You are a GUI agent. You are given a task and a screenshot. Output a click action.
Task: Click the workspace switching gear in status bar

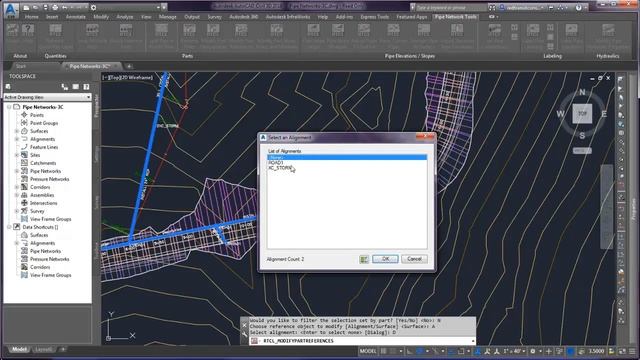click(533, 351)
